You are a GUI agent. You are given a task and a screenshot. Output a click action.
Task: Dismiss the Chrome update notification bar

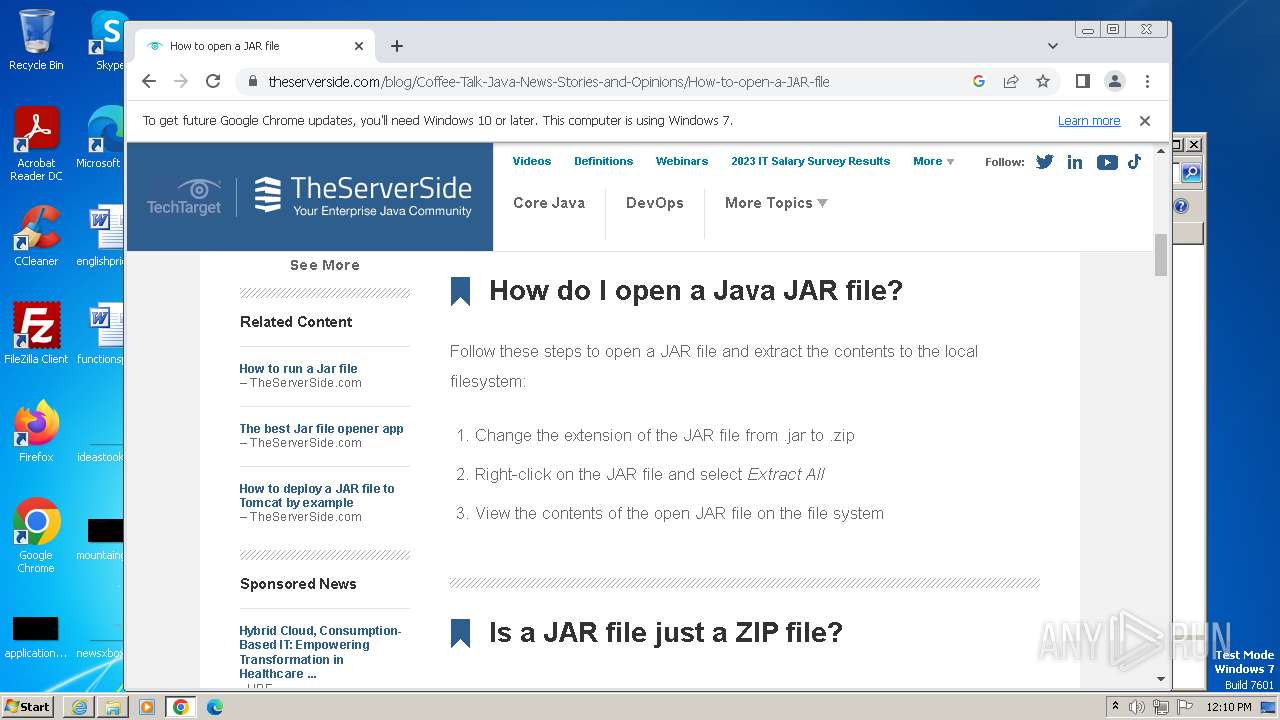[1145, 121]
